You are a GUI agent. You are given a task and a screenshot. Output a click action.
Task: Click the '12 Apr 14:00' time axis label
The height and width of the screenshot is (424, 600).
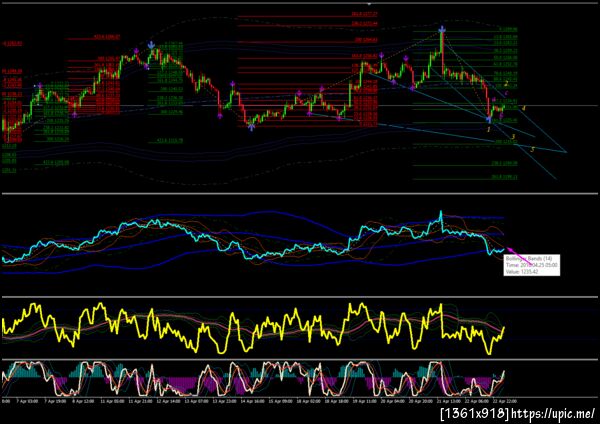[x=170, y=401]
